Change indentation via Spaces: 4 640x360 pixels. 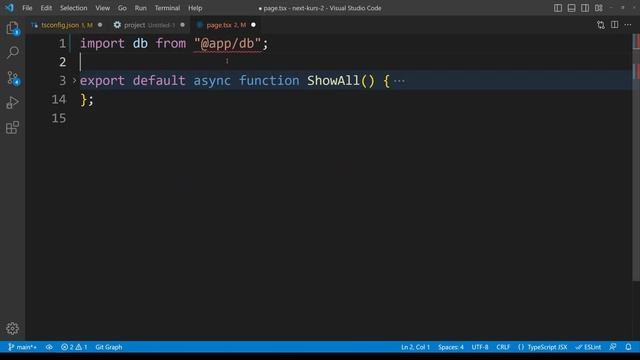click(x=451, y=347)
